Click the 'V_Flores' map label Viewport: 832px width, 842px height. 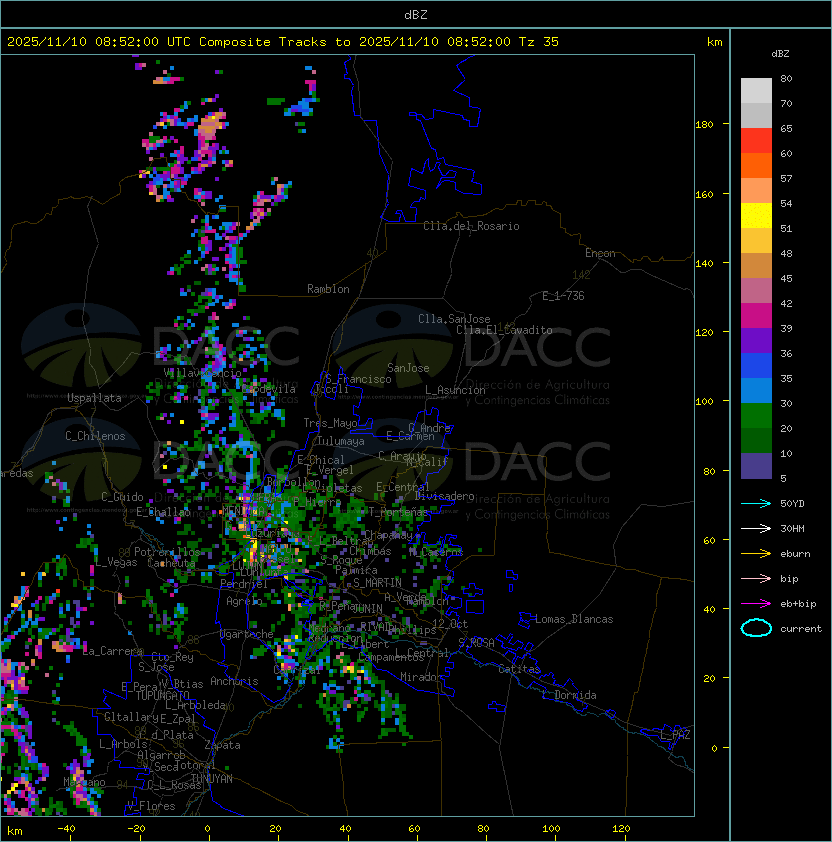(151, 806)
